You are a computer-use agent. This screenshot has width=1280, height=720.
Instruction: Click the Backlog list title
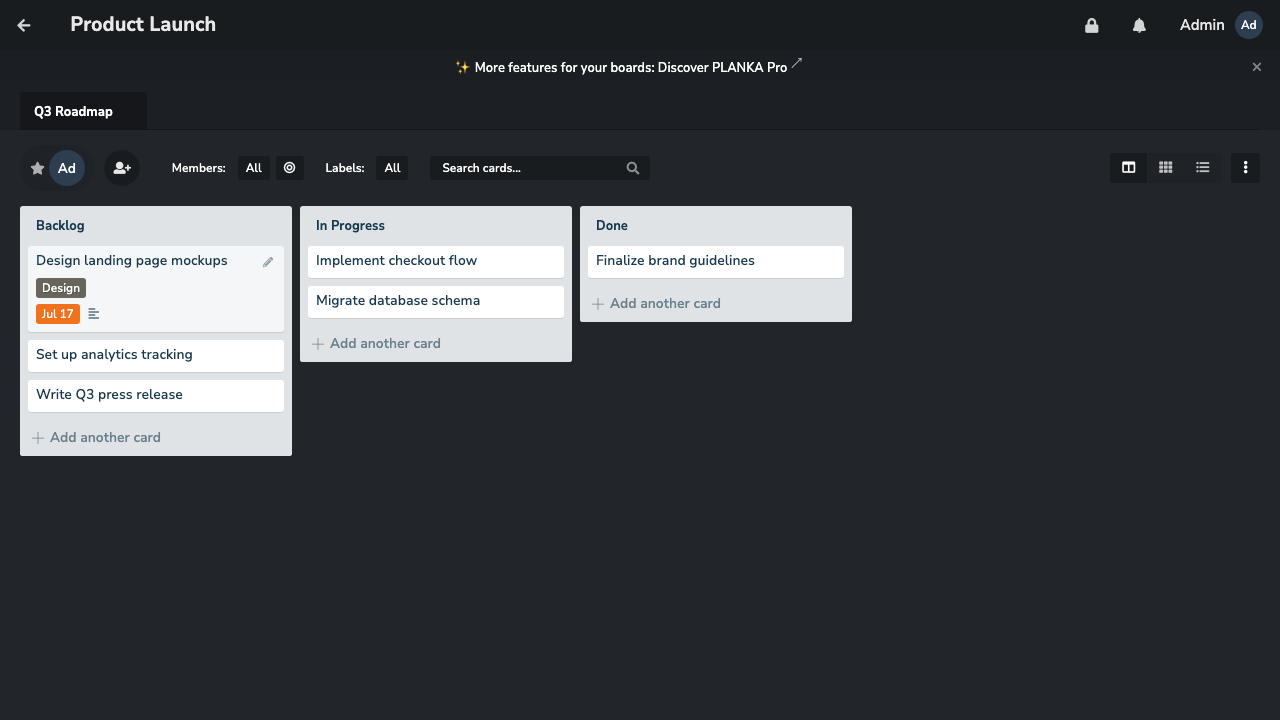[x=60, y=225]
